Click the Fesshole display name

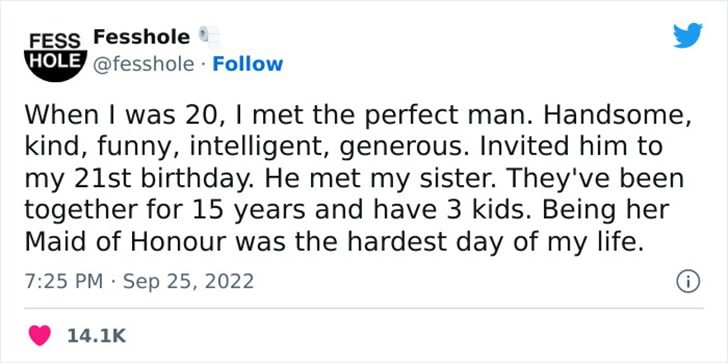click(142, 37)
